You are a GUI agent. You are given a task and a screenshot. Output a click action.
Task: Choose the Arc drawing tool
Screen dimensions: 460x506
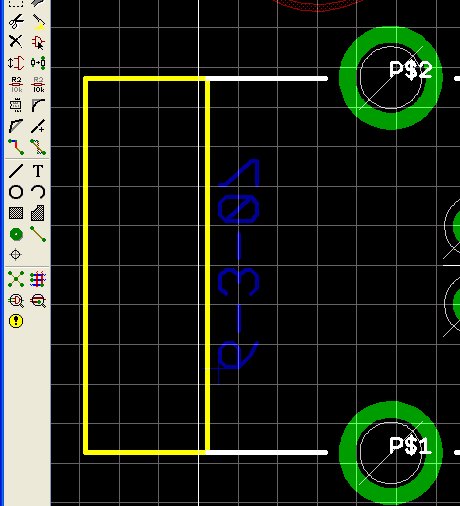click(38, 192)
